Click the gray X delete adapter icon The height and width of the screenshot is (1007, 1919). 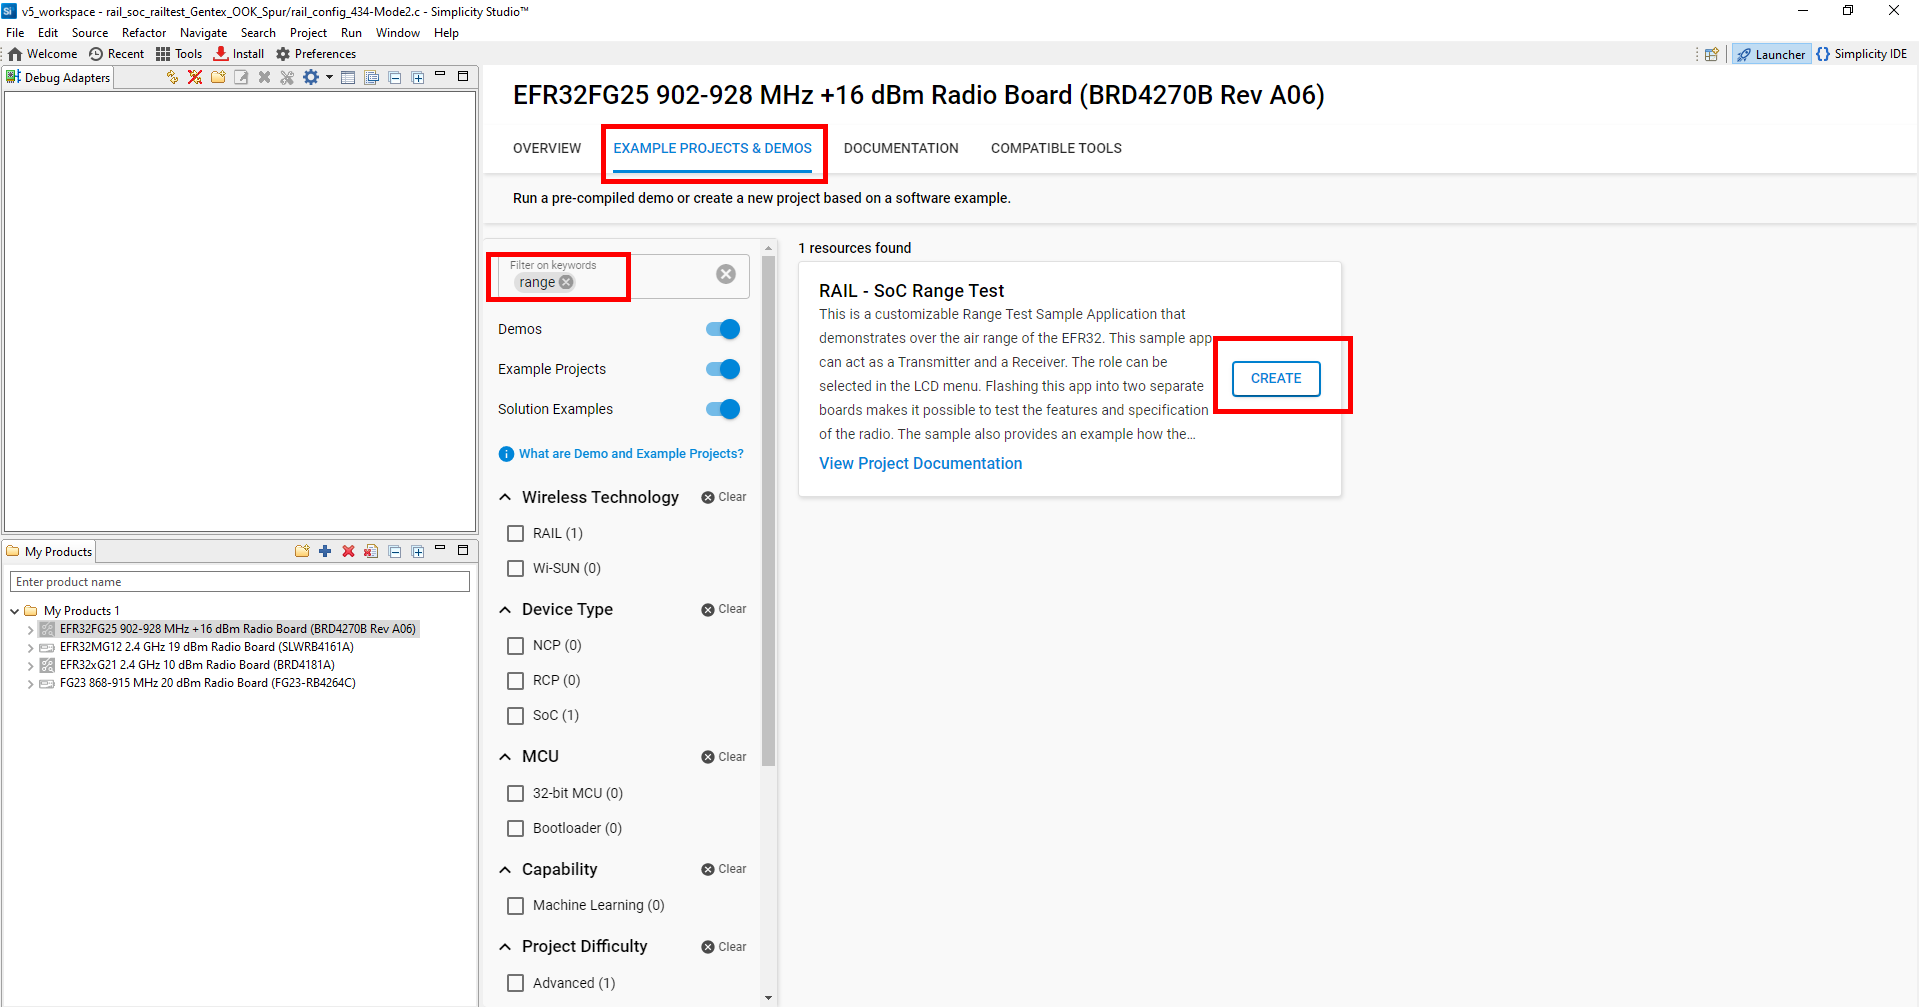[x=264, y=77]
